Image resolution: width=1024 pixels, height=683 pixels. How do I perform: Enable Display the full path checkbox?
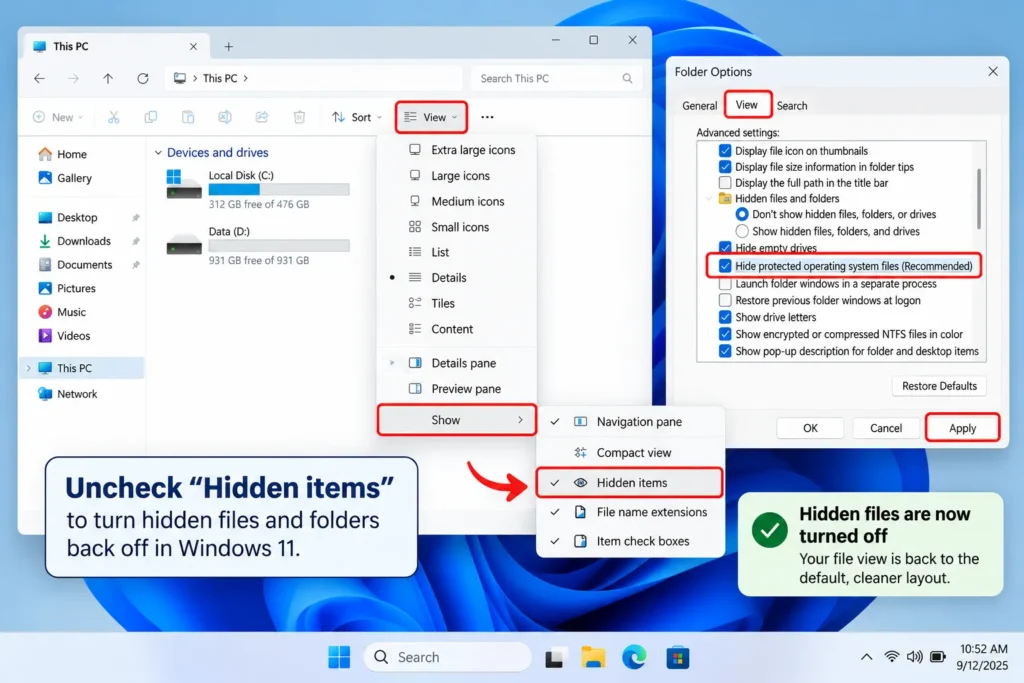click(725, 183)
